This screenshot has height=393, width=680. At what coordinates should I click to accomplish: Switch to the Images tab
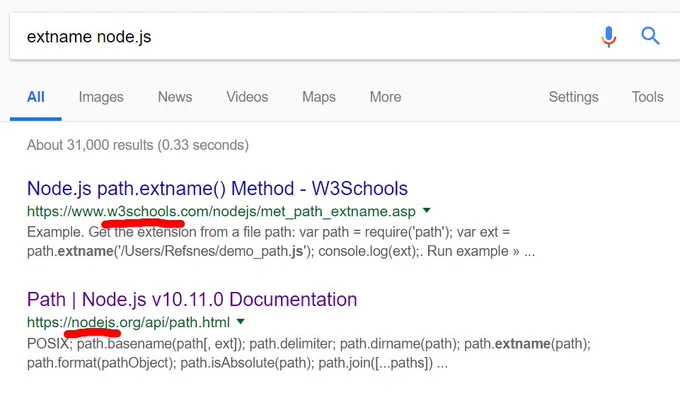click(101, 97)
